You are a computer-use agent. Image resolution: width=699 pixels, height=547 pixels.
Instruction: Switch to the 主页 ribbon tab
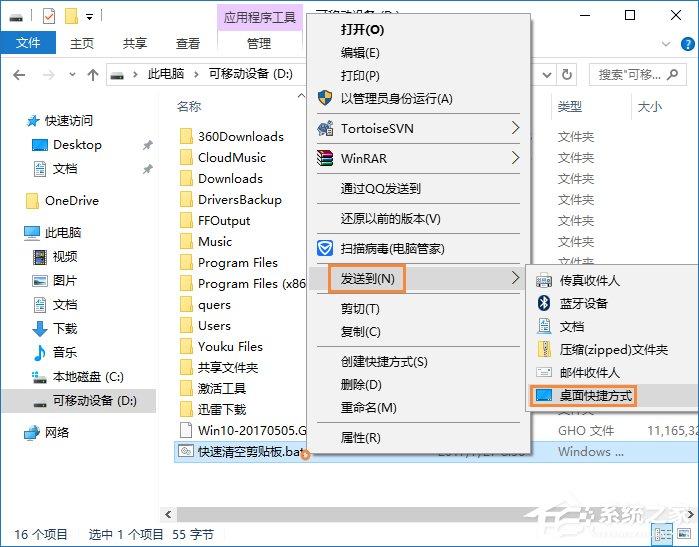click(82, 43)
